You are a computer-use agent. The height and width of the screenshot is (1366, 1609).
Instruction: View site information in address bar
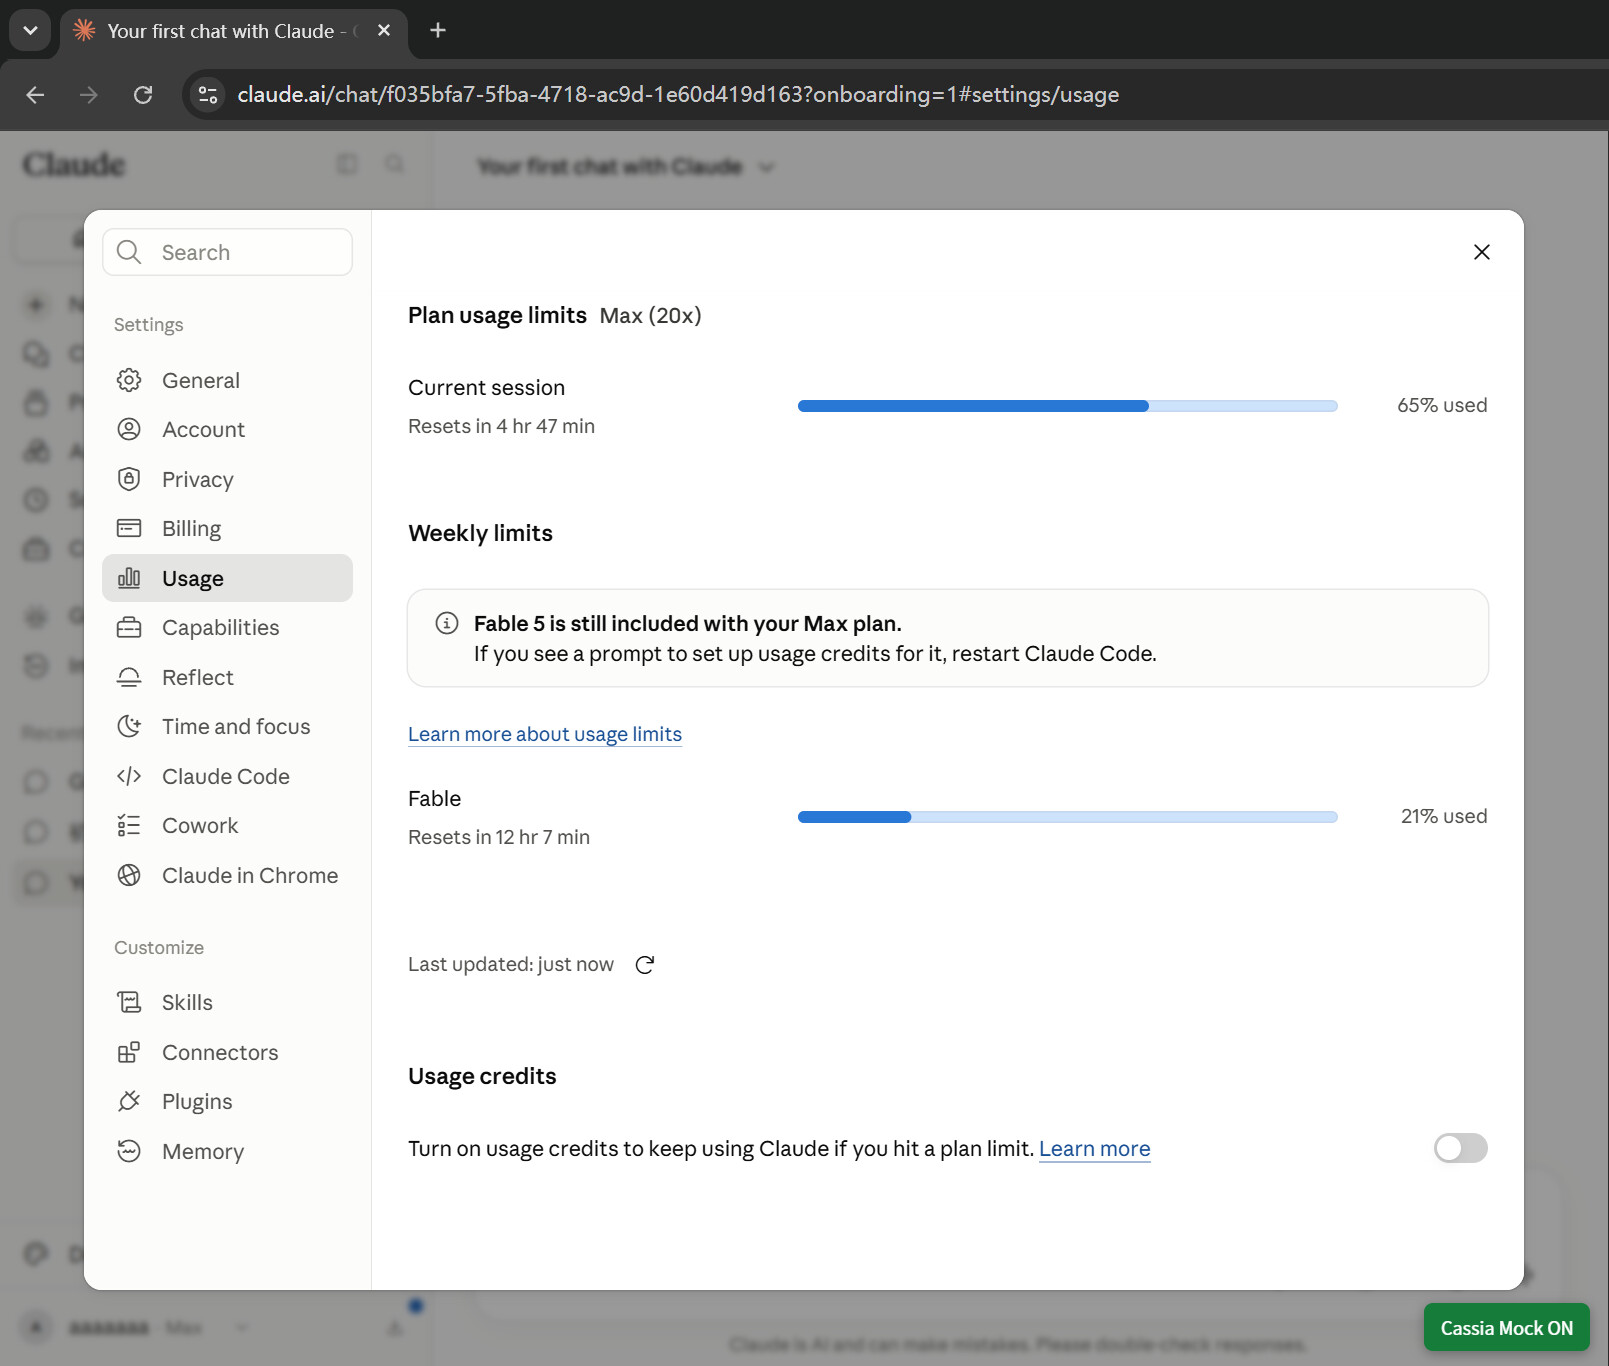click(208, 94)
